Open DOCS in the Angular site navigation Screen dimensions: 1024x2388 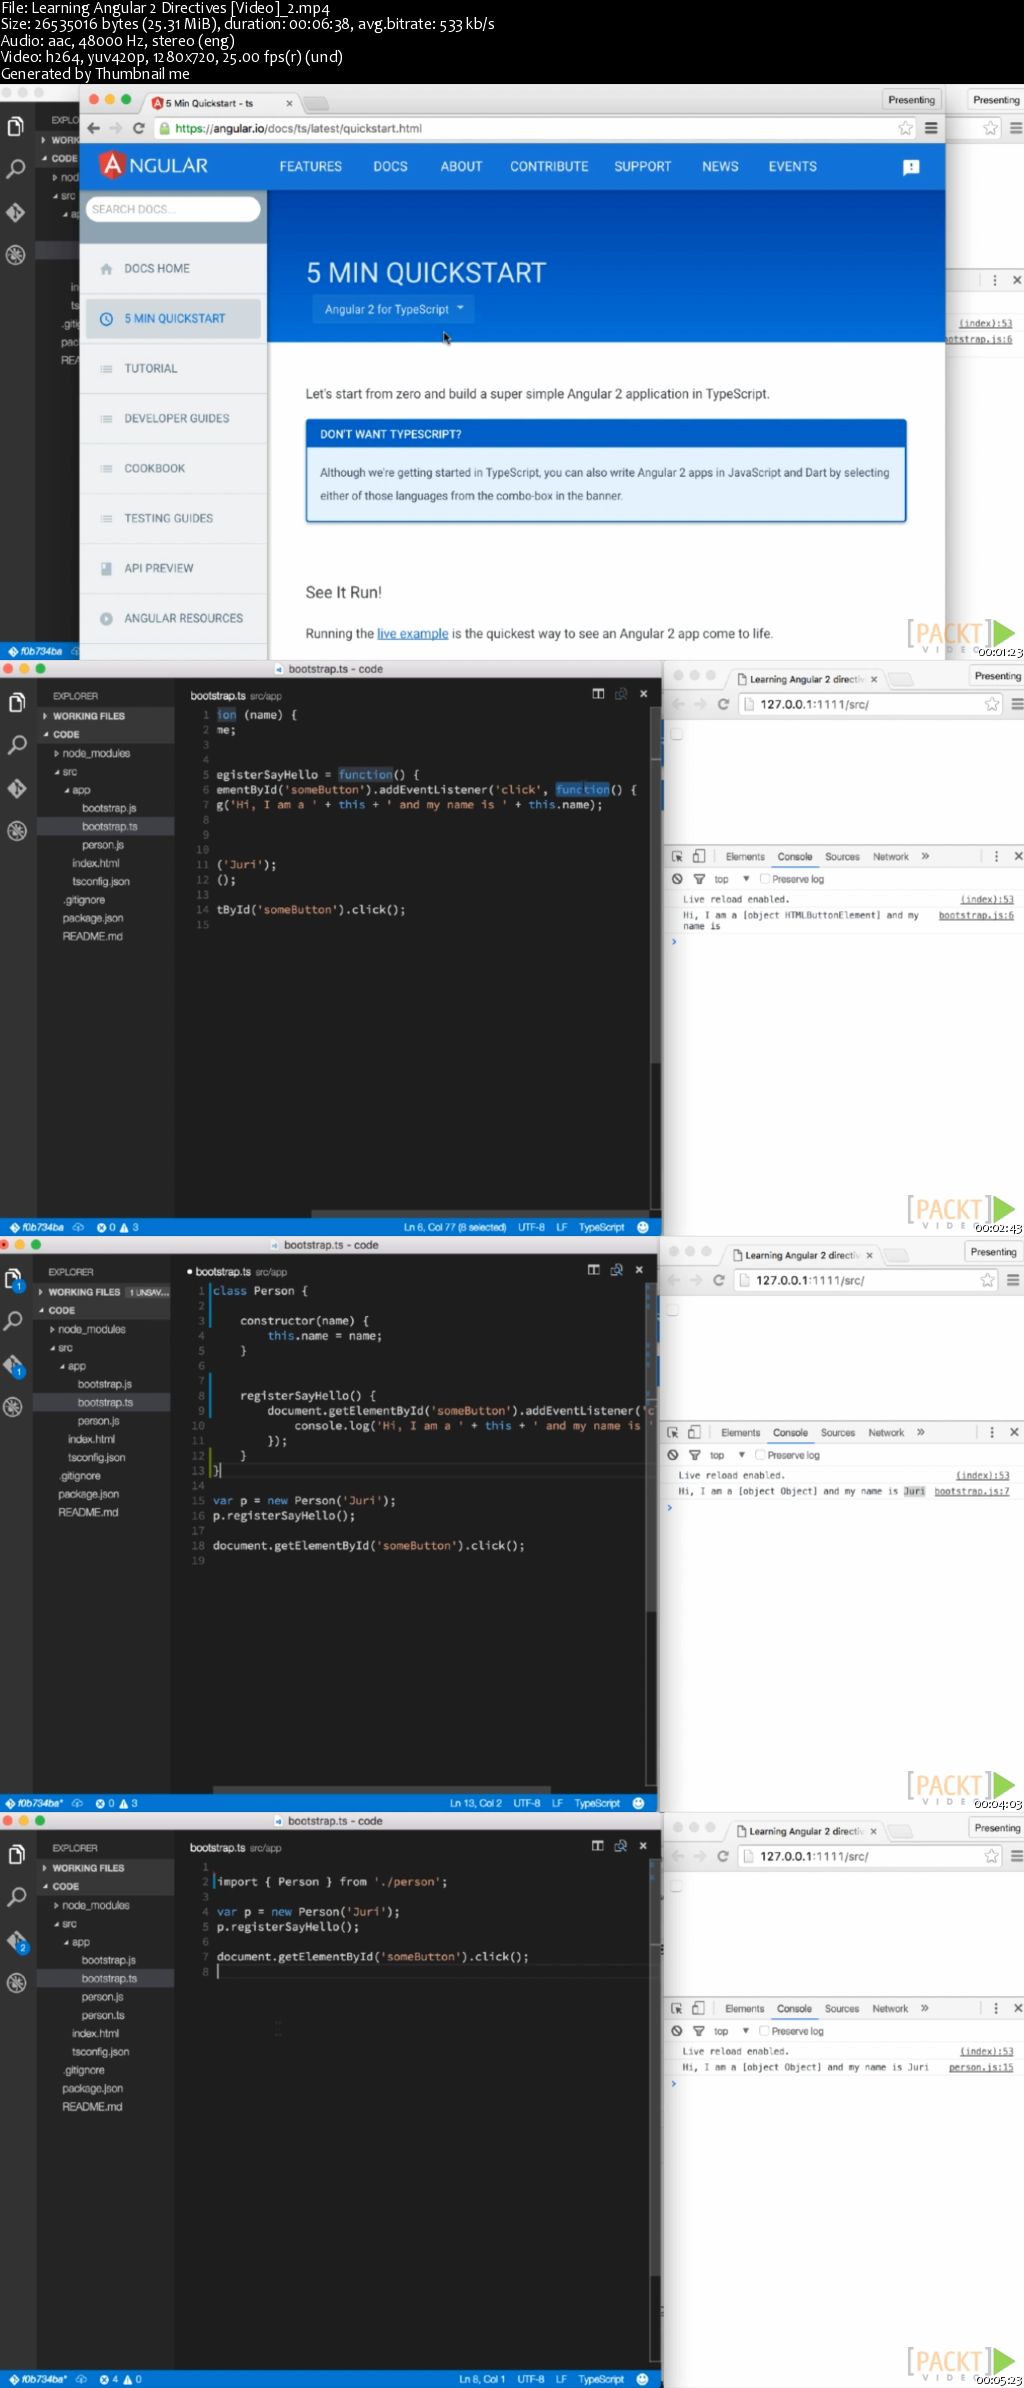coord(390,166)
